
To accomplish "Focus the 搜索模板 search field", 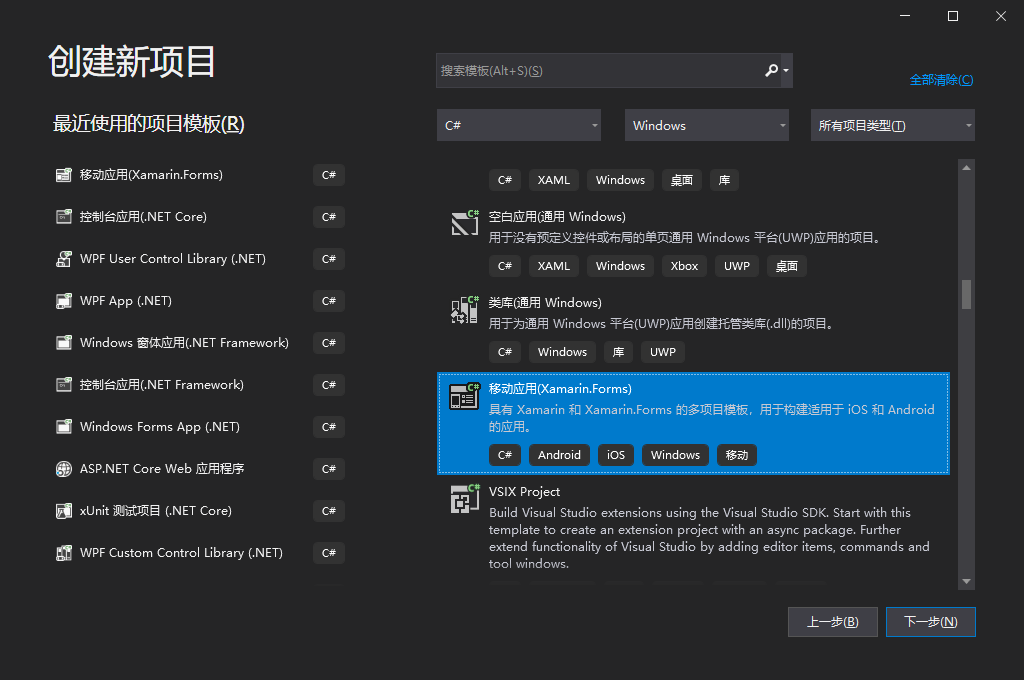I will pyautogui.click(x=600, y=71).
